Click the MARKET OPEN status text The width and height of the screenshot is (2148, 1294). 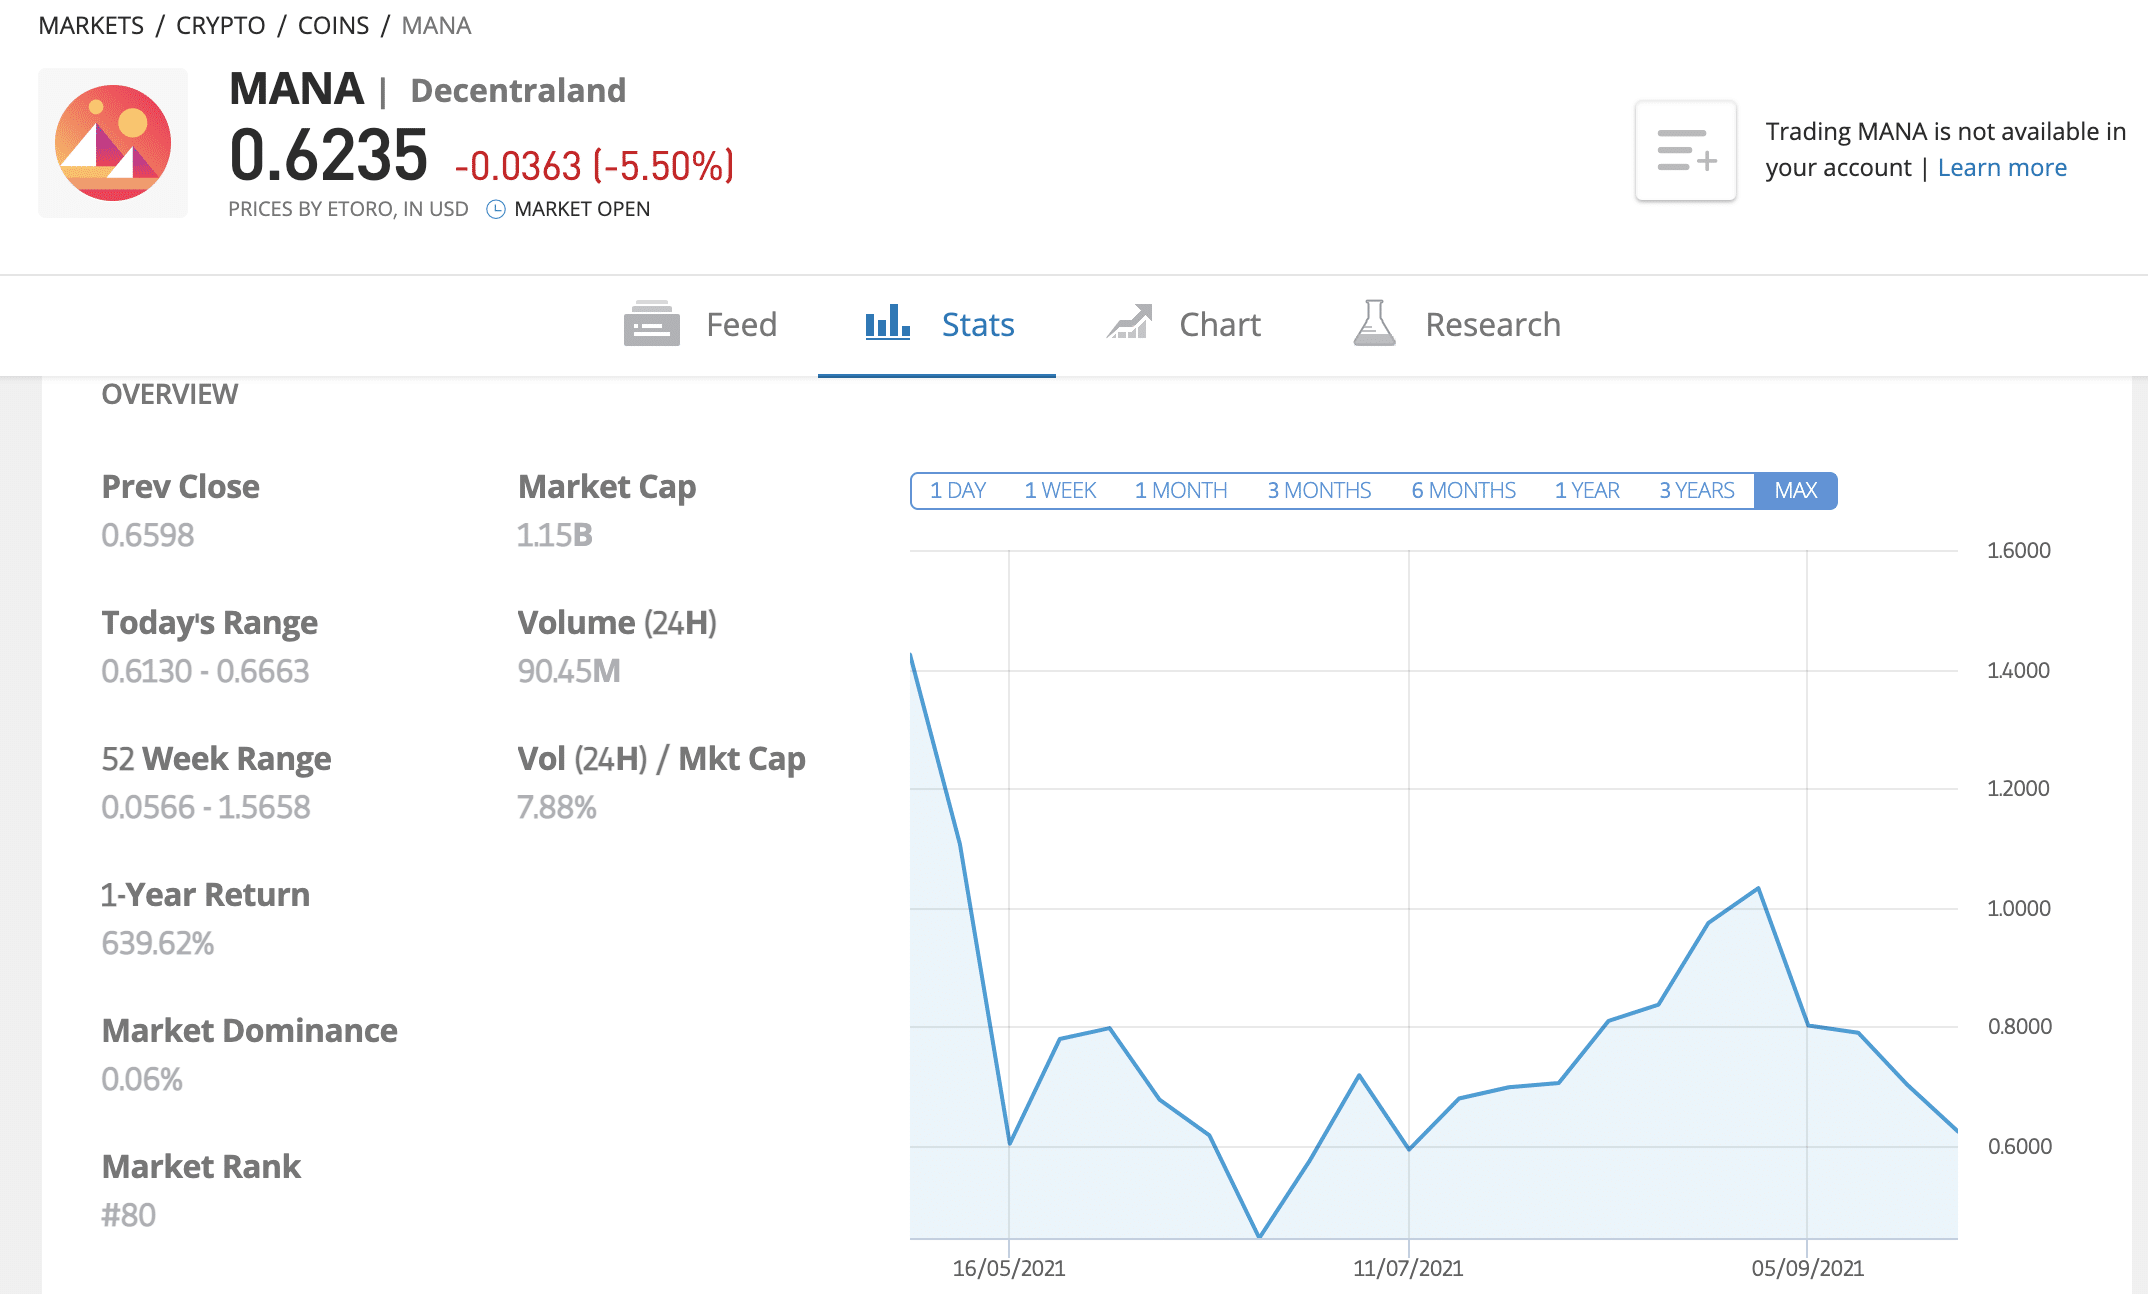(582, 209)
